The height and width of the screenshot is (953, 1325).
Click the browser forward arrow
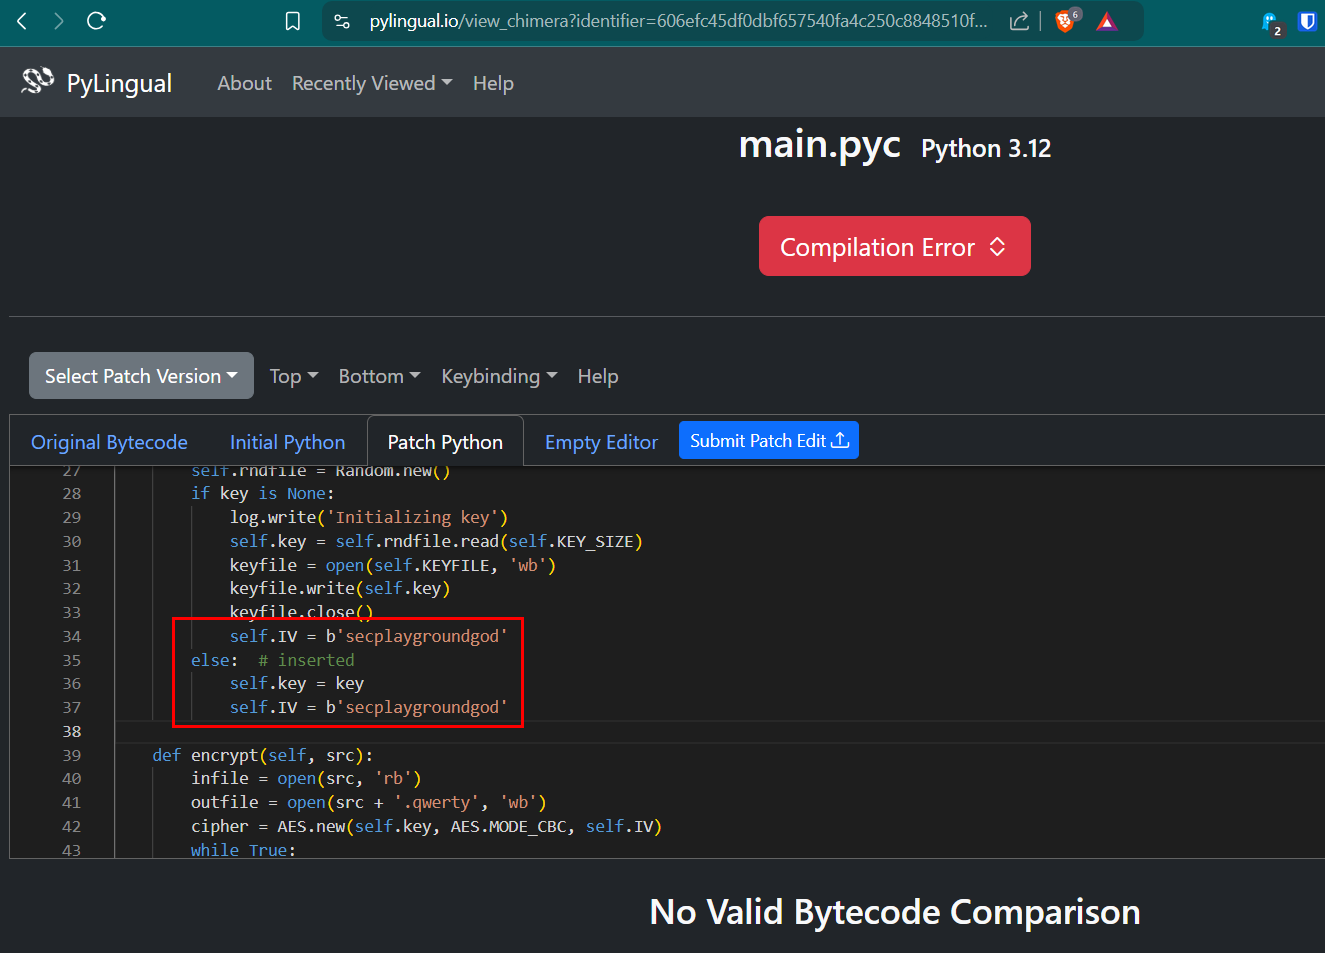point(59,21)
